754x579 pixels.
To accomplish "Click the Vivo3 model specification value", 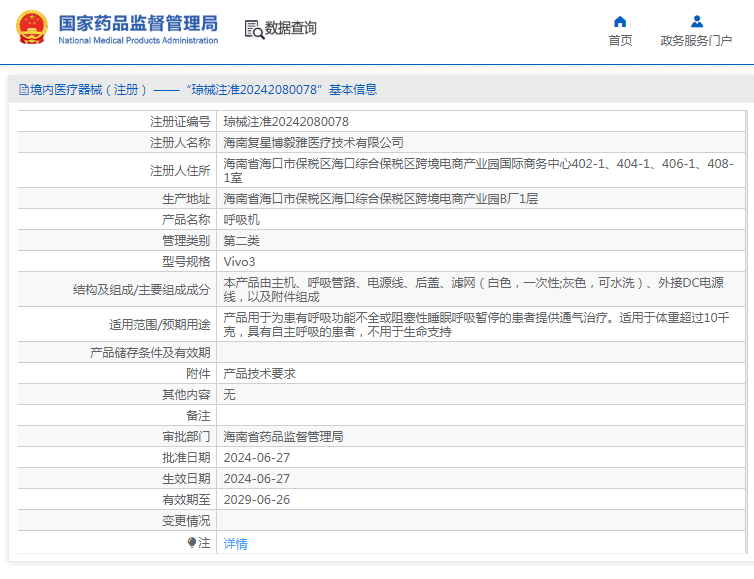I will [239, 262].
